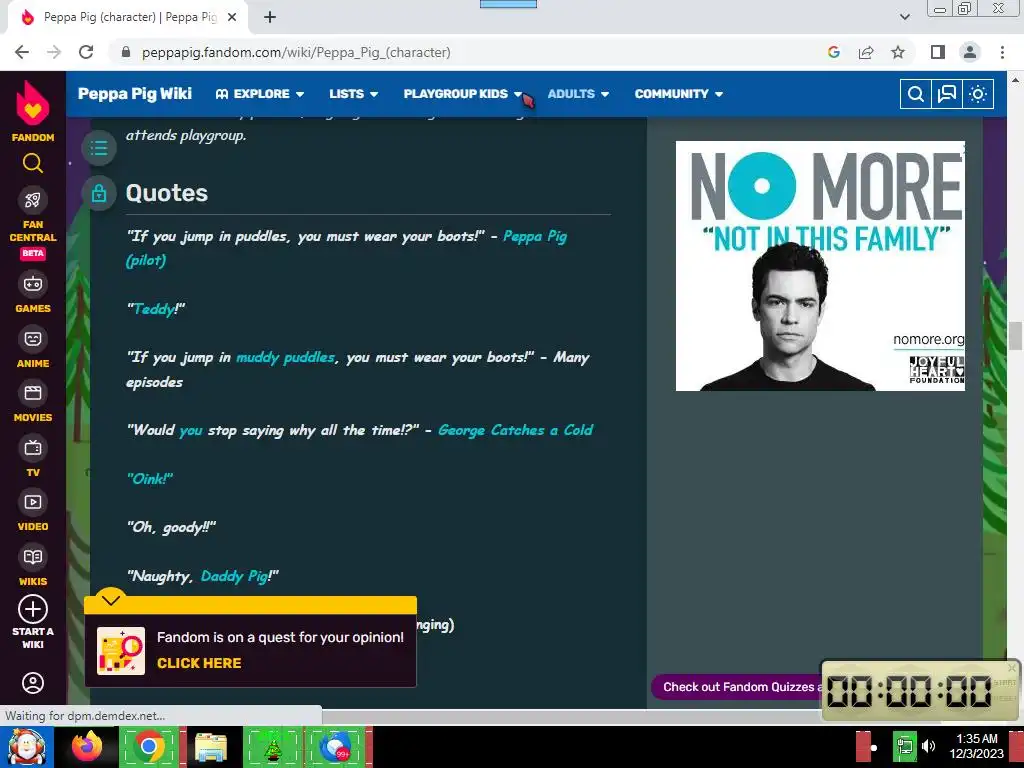Click the CLICK HERE survey button

click(199, 663)
